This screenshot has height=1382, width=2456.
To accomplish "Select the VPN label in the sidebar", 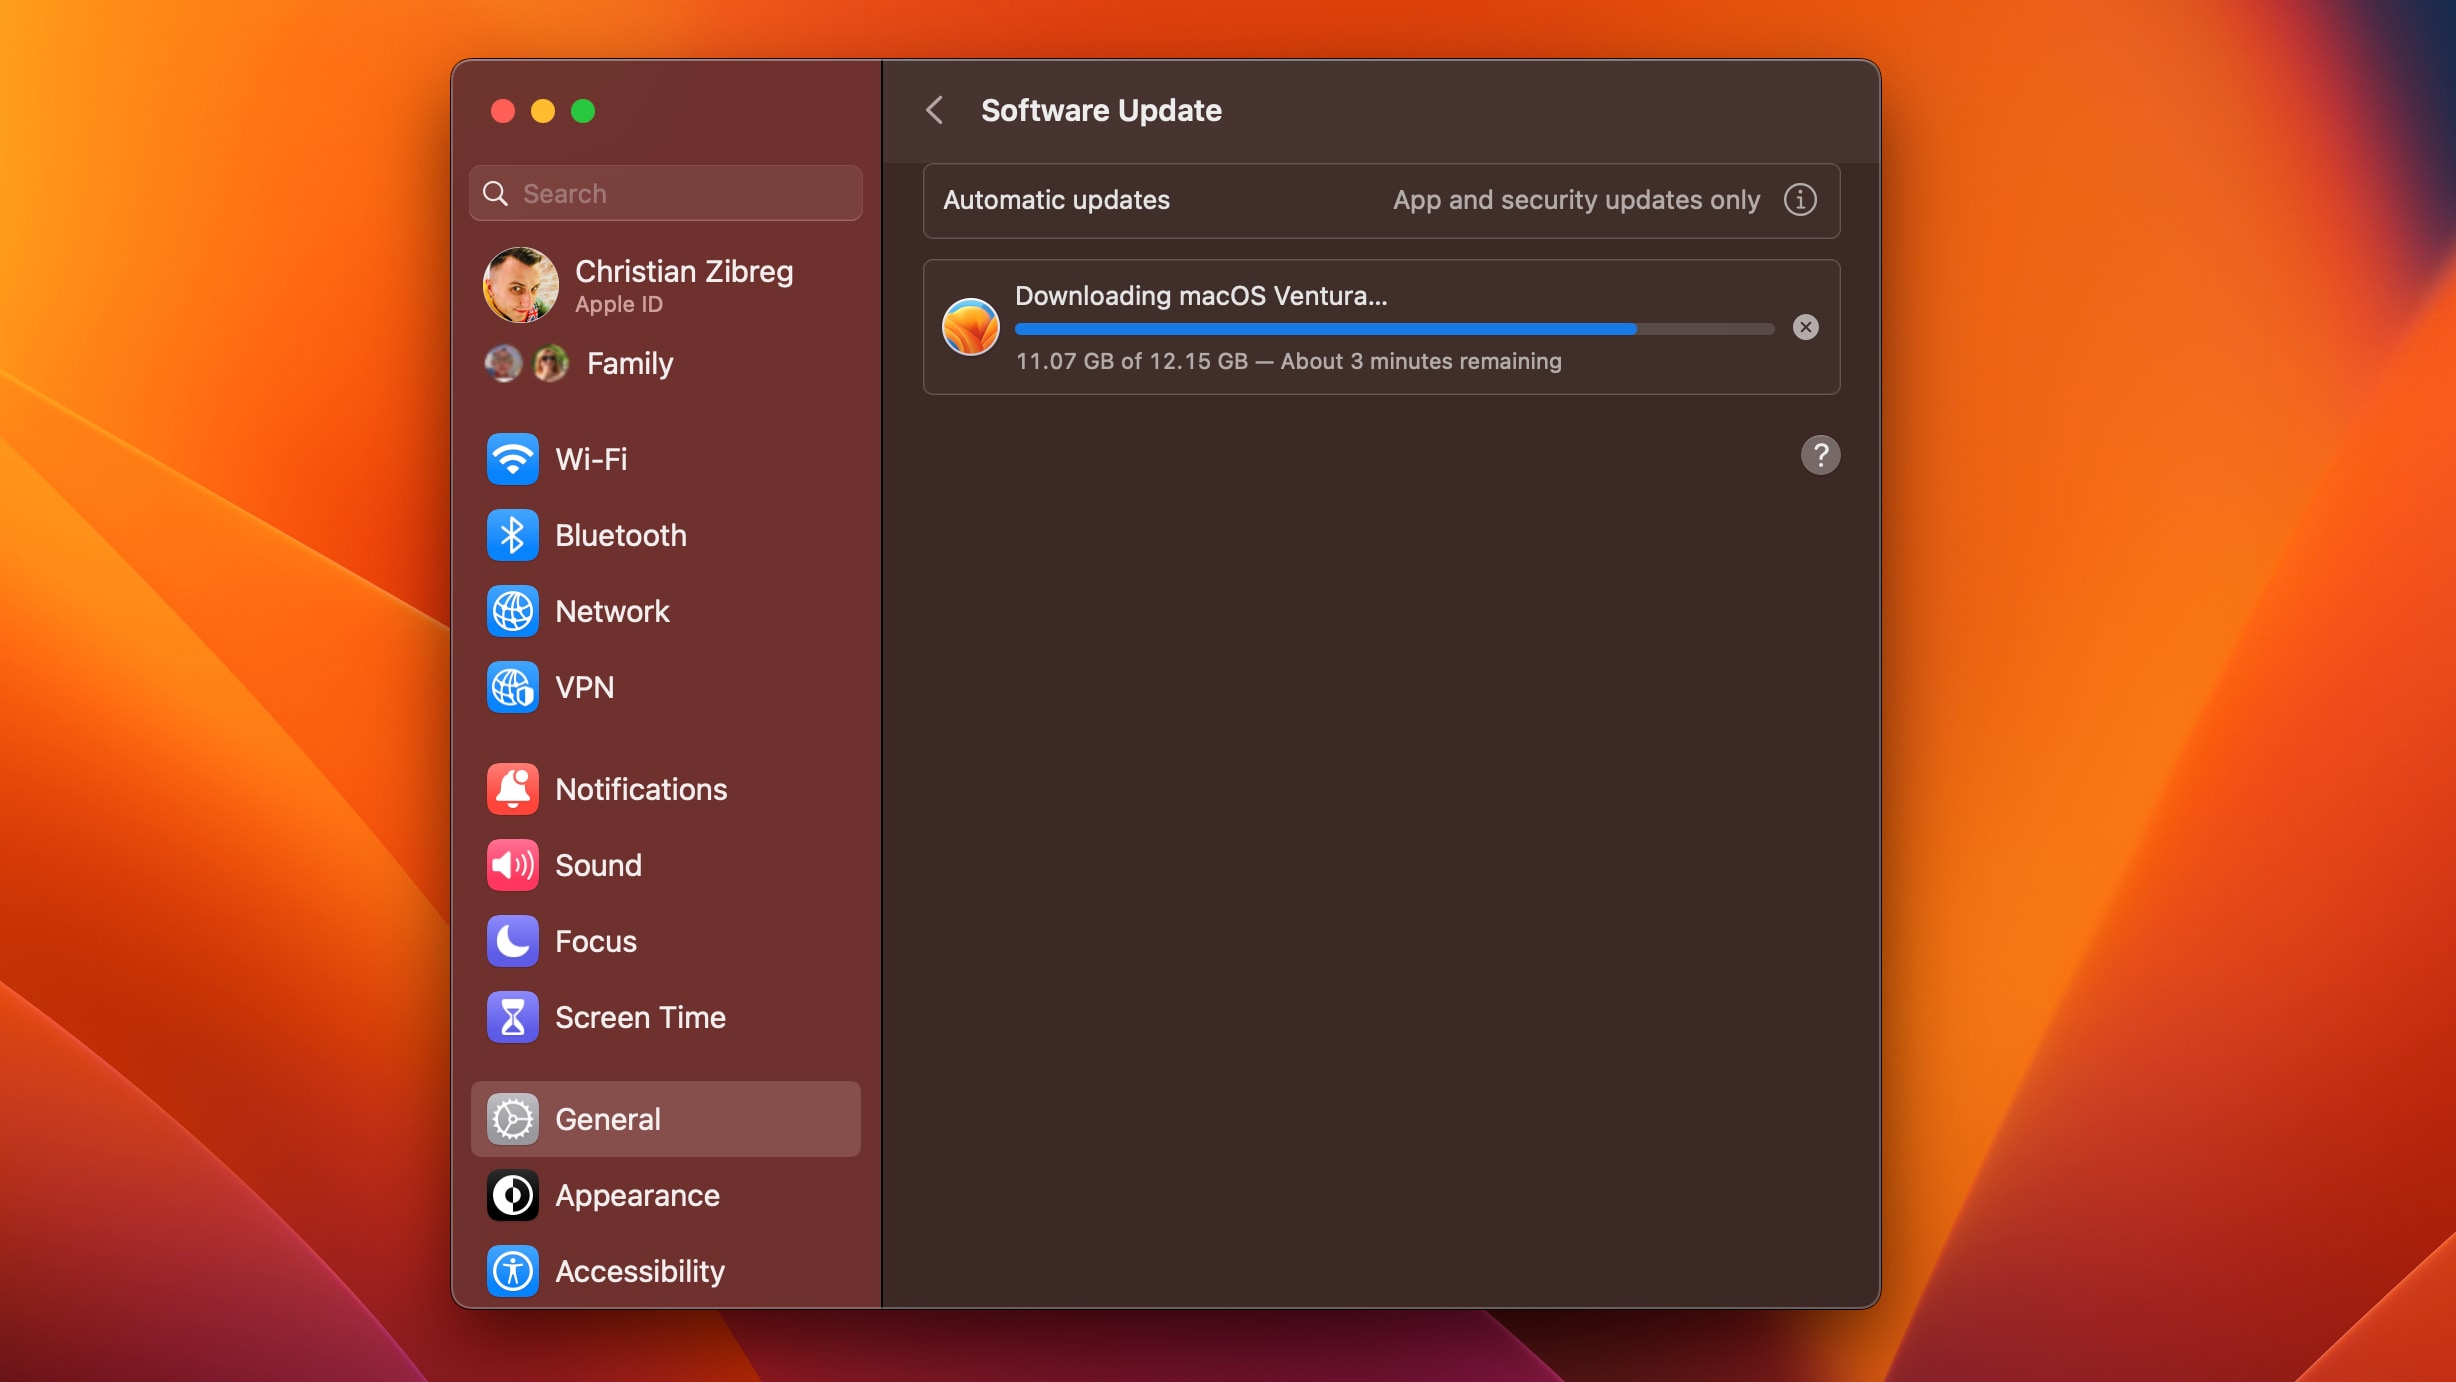I will (x=585, y=687).
